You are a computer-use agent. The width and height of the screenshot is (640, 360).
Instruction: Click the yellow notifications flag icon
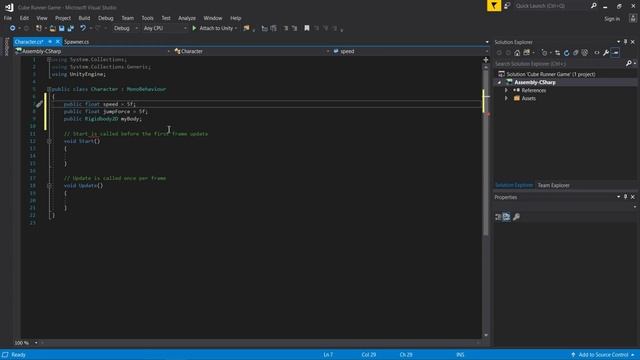tap(494, 6)
